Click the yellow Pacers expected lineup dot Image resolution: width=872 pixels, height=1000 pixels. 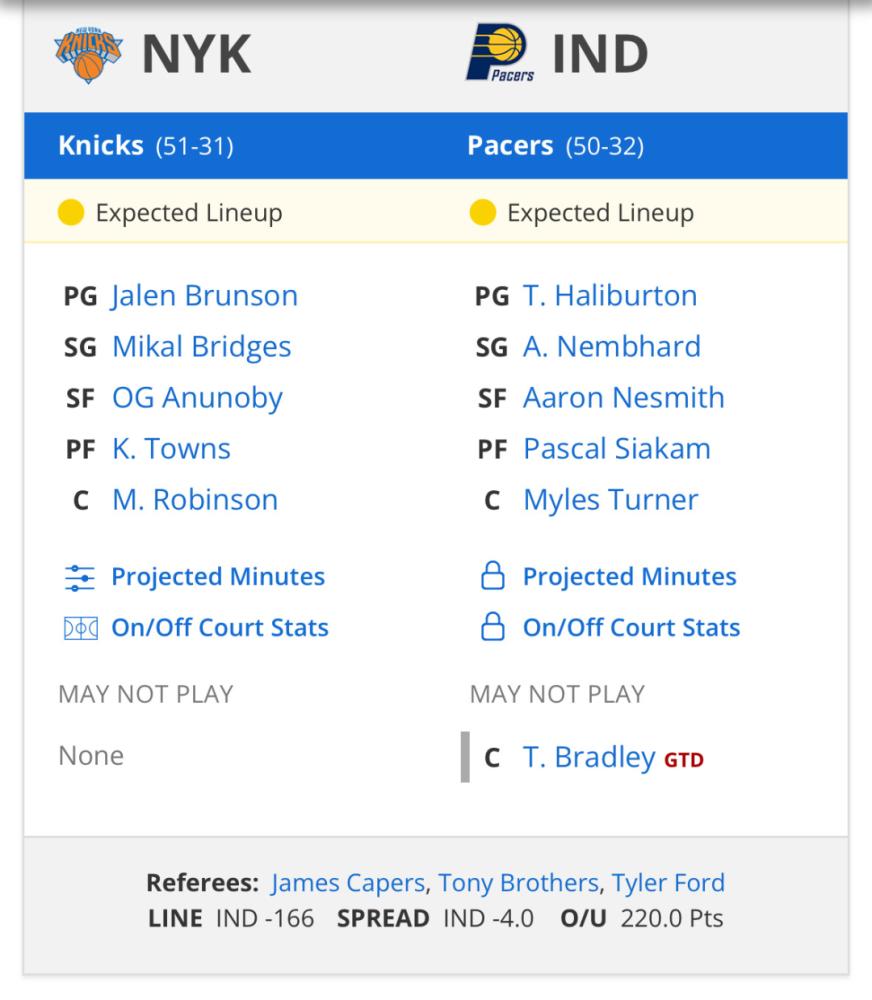pyautogui.click(x=482, y=212)
